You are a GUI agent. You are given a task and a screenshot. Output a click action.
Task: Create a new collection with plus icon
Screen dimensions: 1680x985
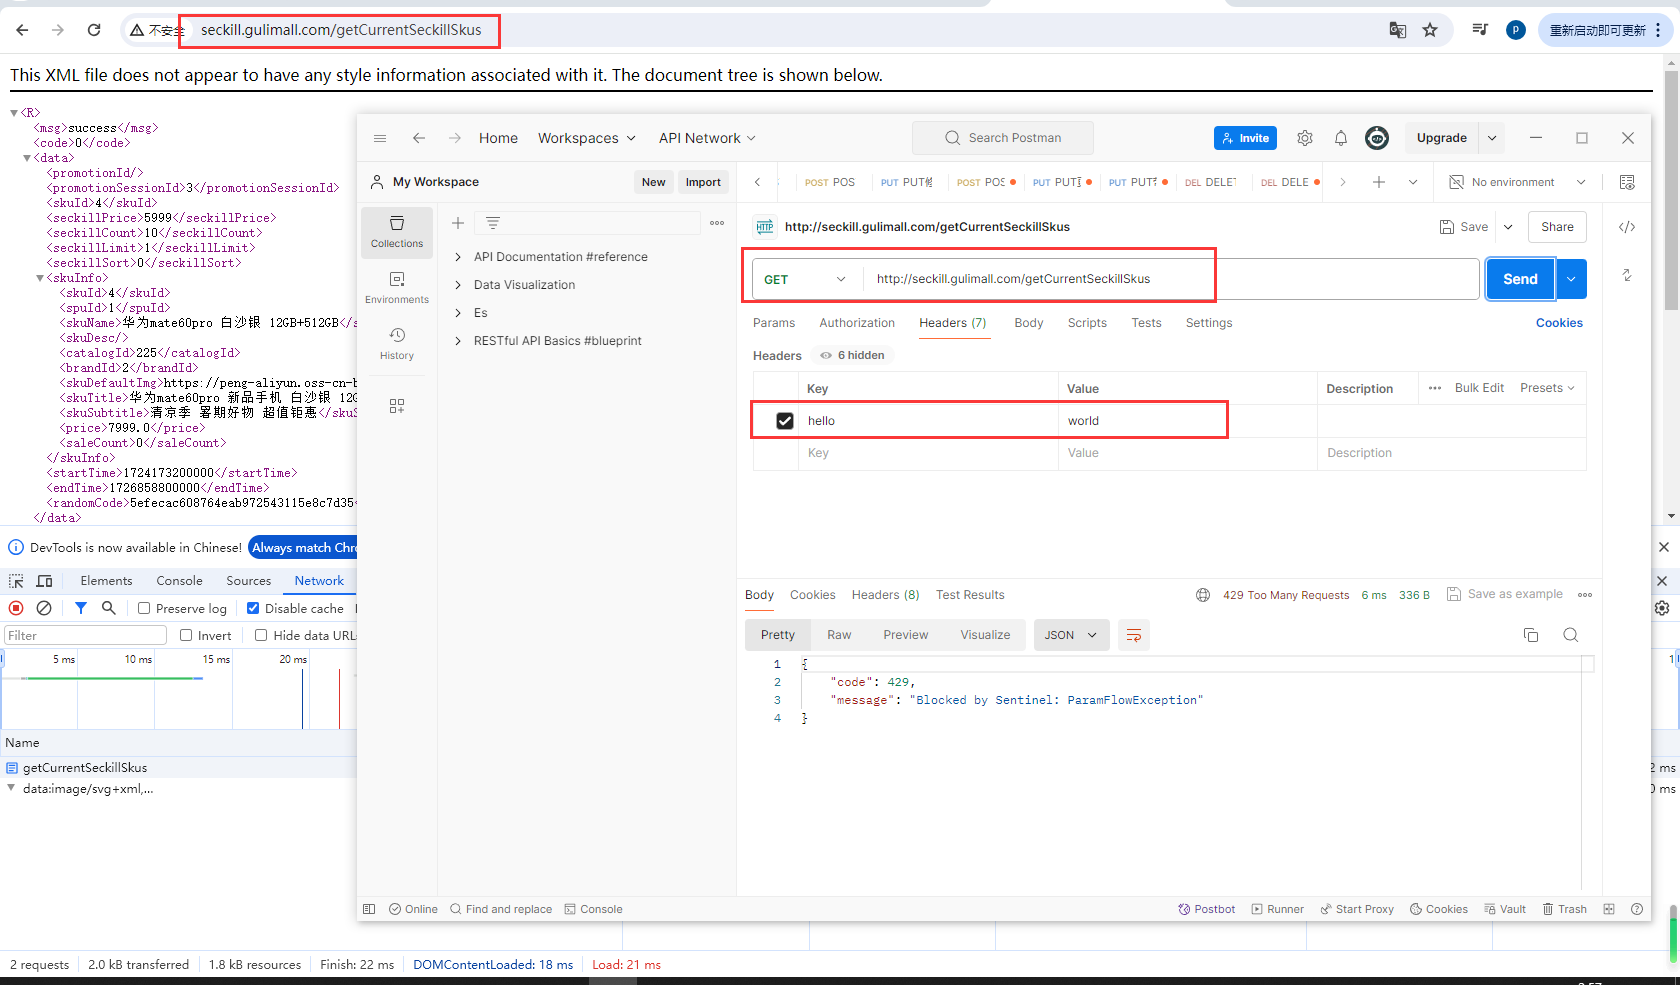(x=458, y=223)
